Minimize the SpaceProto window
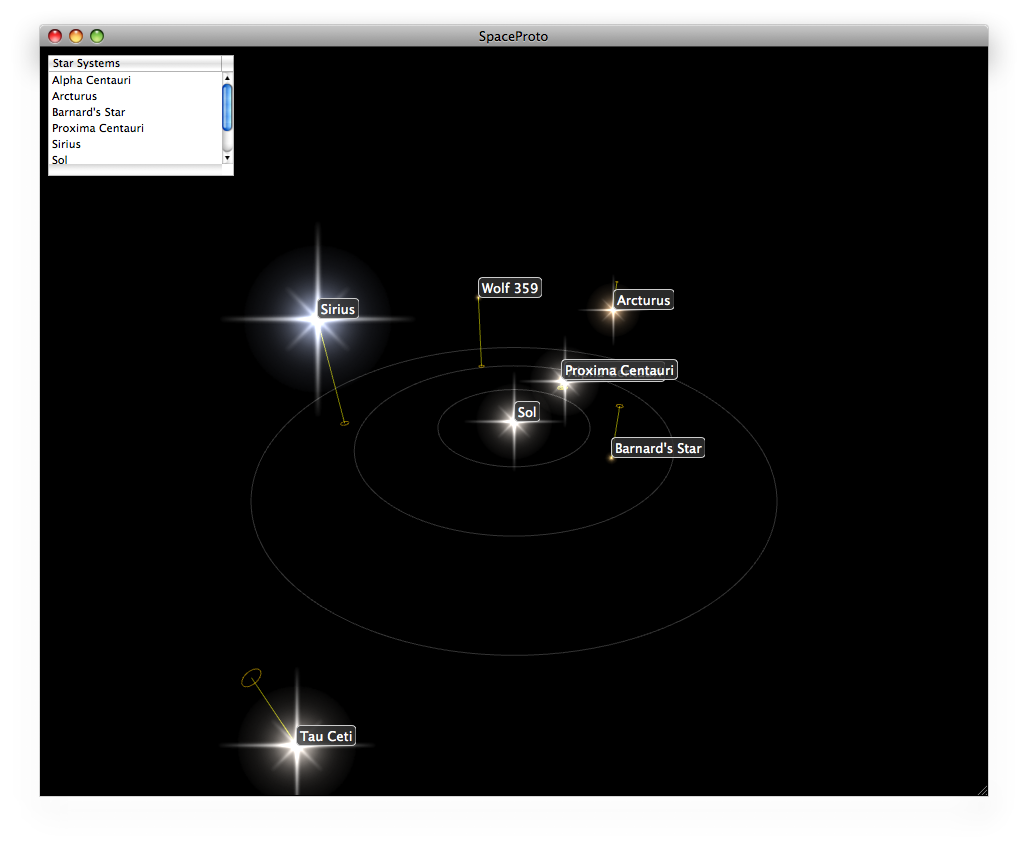The width and height of the screenshot is (1028, 851). [76, 36]
